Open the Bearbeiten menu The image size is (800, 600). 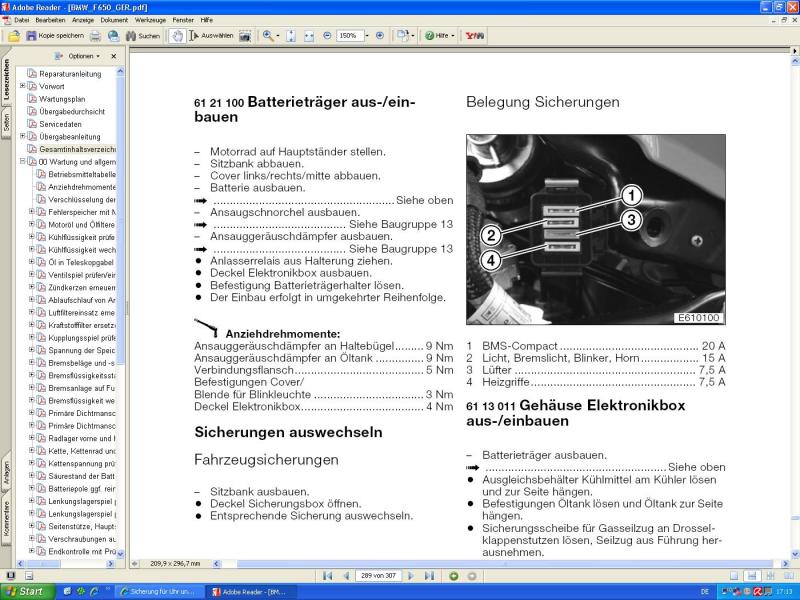coord(50,20)
